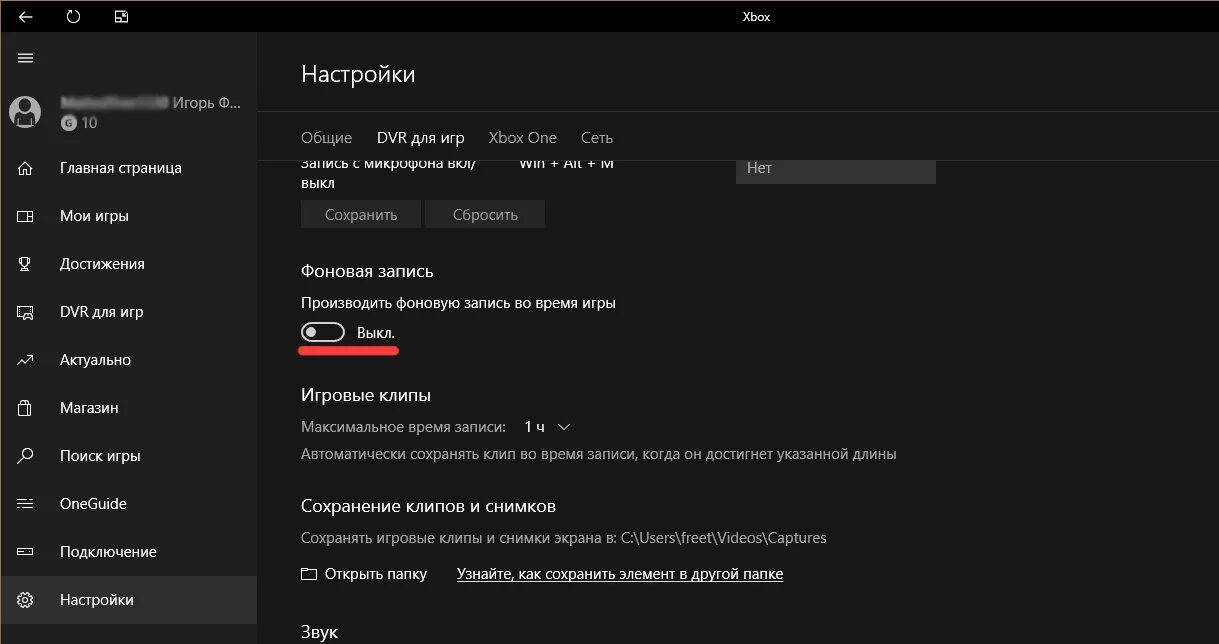This screenshot has height=644, width=1219.
Task: Select Мои игры in the sidebar
Action: [x=128, y=216]
